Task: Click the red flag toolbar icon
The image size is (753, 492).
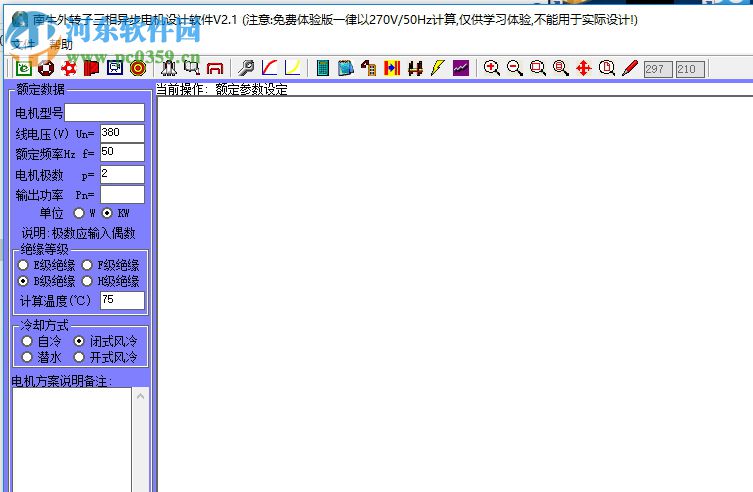Action: coord(91,68)
